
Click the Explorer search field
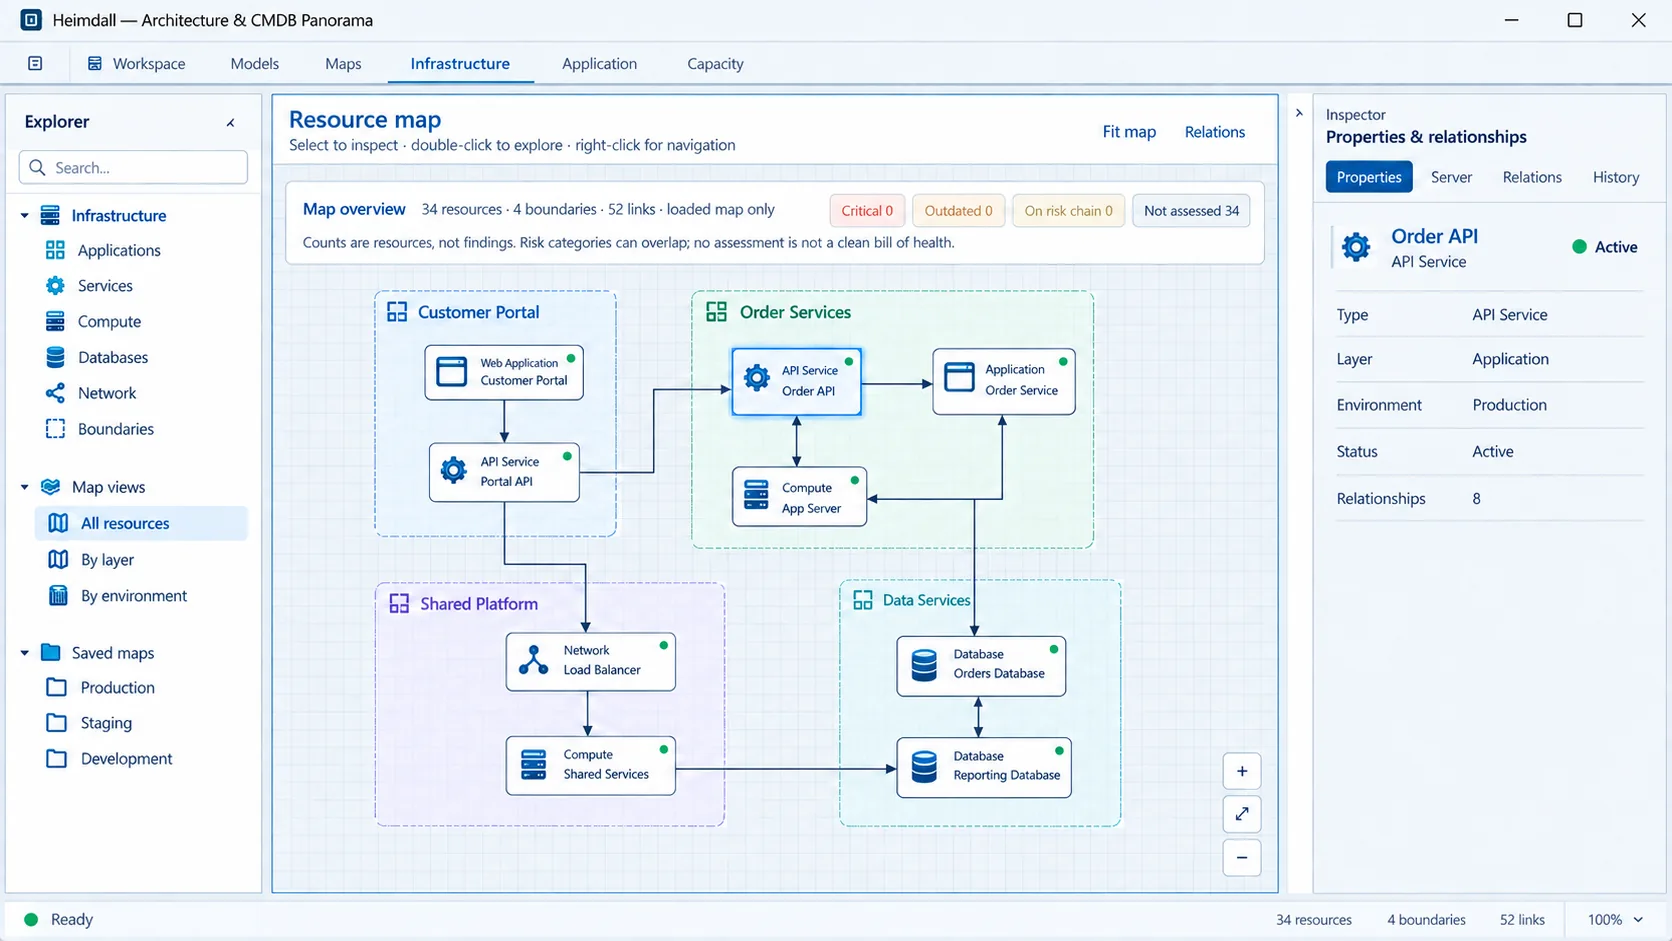click(133, 167)
